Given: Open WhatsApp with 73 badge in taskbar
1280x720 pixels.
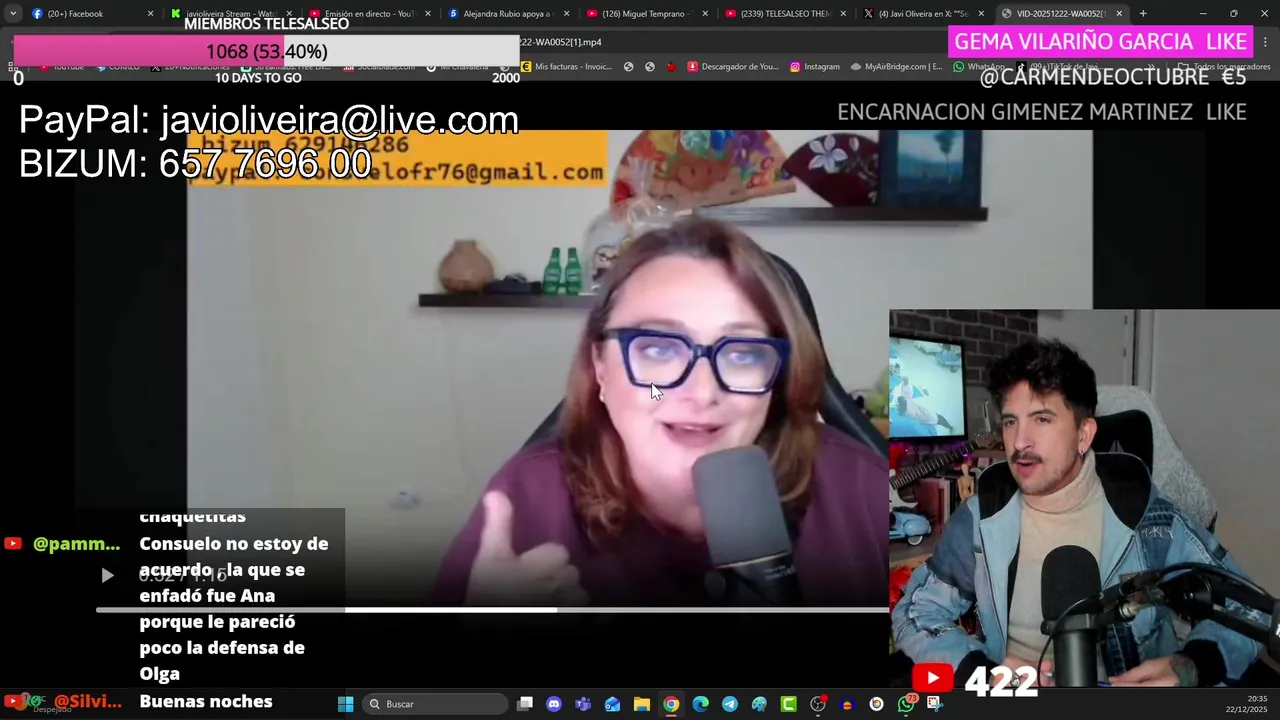Looking at the screenshot, I should coord(906,704).
